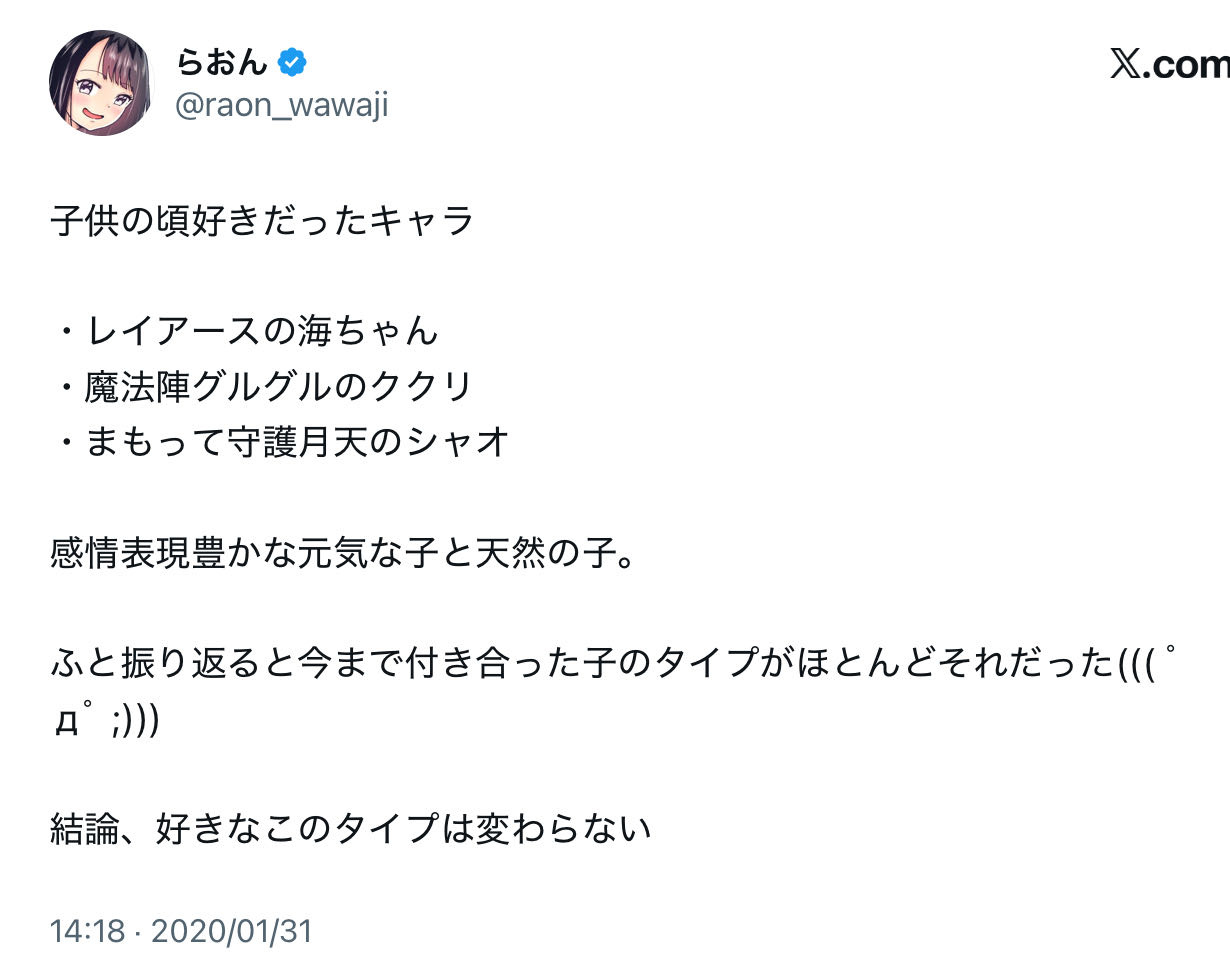Image resolution: width=1230 pixels, height=968 pixels.
Task: Click the X.com logo
Action: [x=1168, y=65]
